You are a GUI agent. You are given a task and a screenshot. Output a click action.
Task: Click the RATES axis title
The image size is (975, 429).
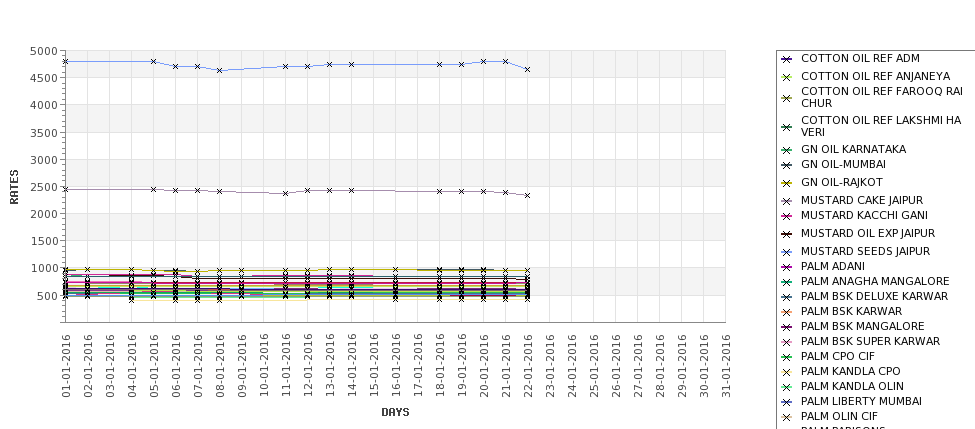pos(14,187)
